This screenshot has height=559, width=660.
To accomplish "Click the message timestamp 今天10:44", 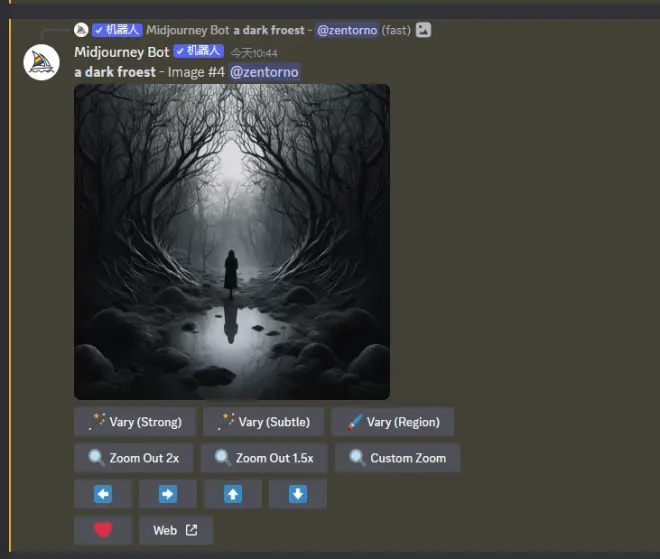I will [x=254, y=53].
